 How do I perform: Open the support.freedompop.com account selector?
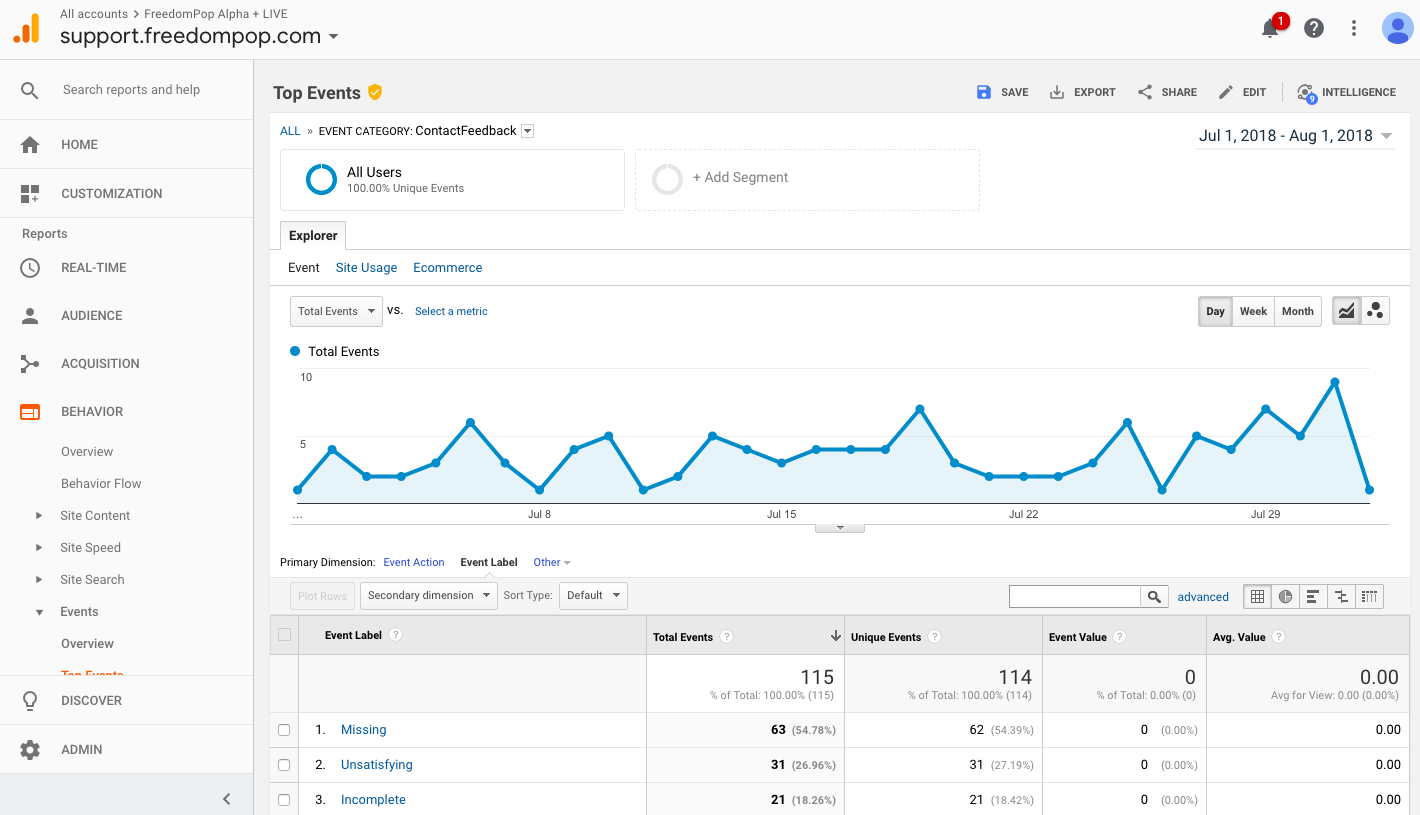(199, 36)
